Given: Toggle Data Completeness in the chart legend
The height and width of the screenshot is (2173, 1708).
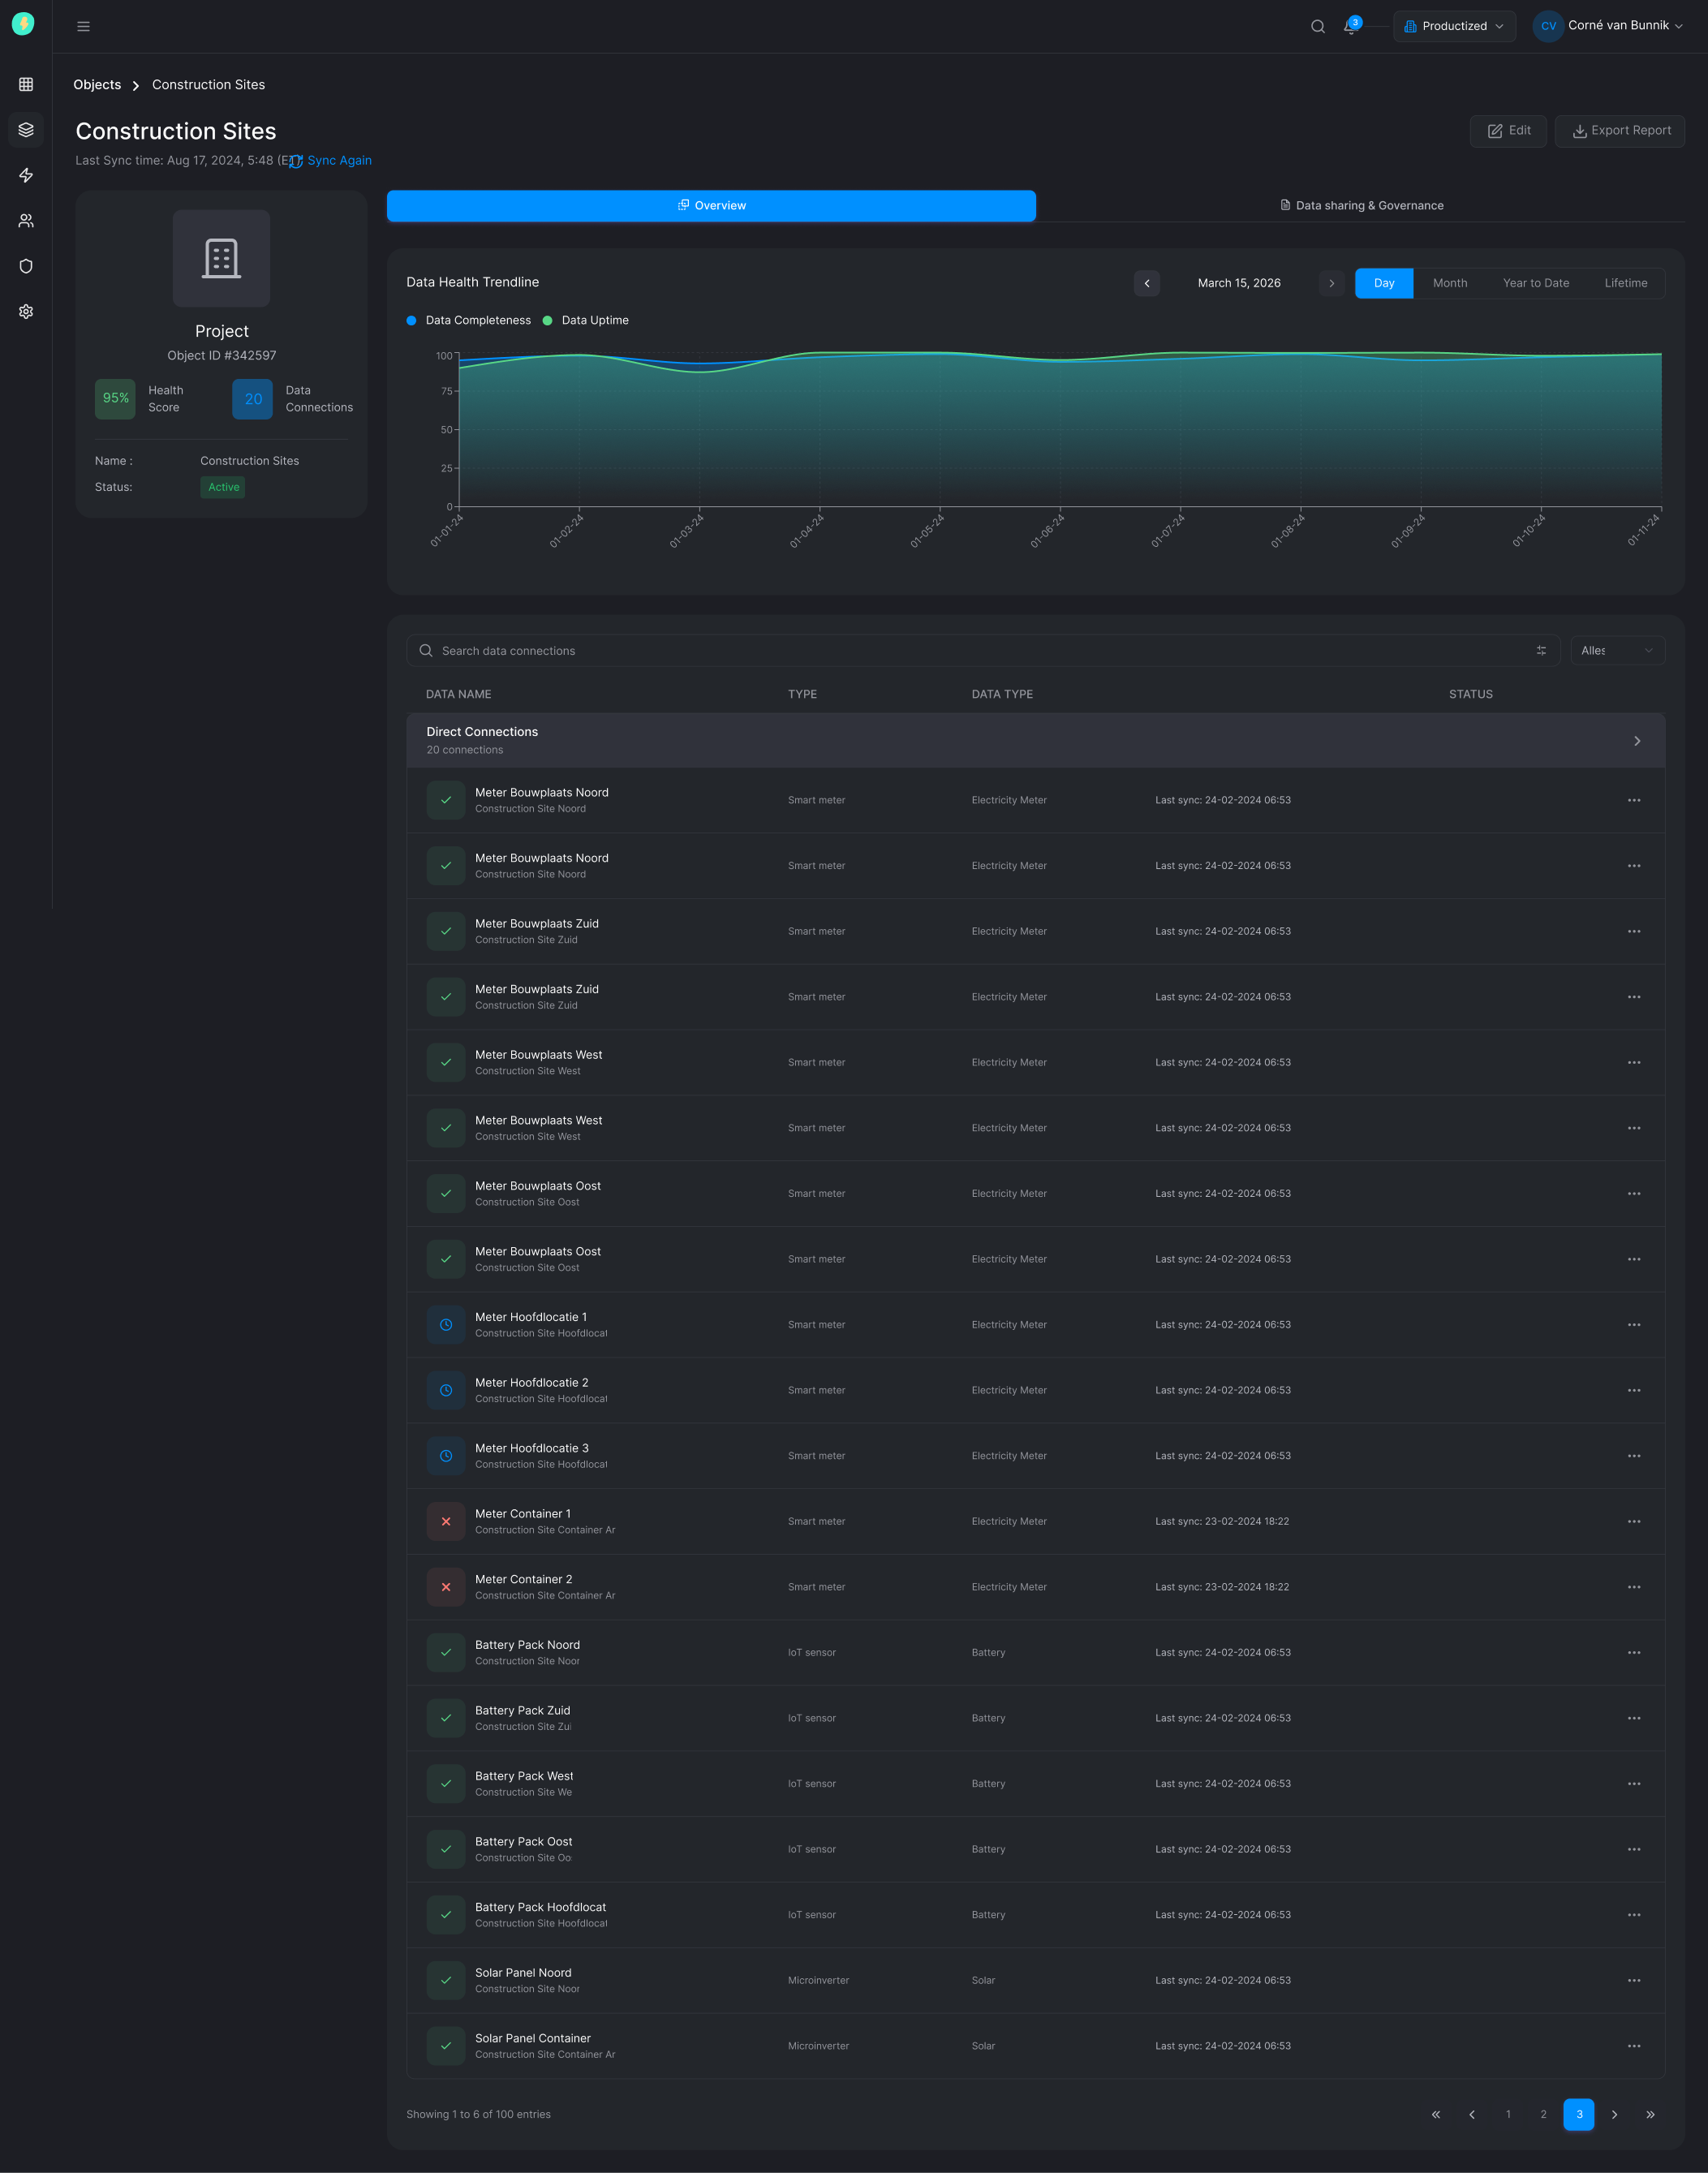Looking at the screenshot, I should (x=469, y=320).
